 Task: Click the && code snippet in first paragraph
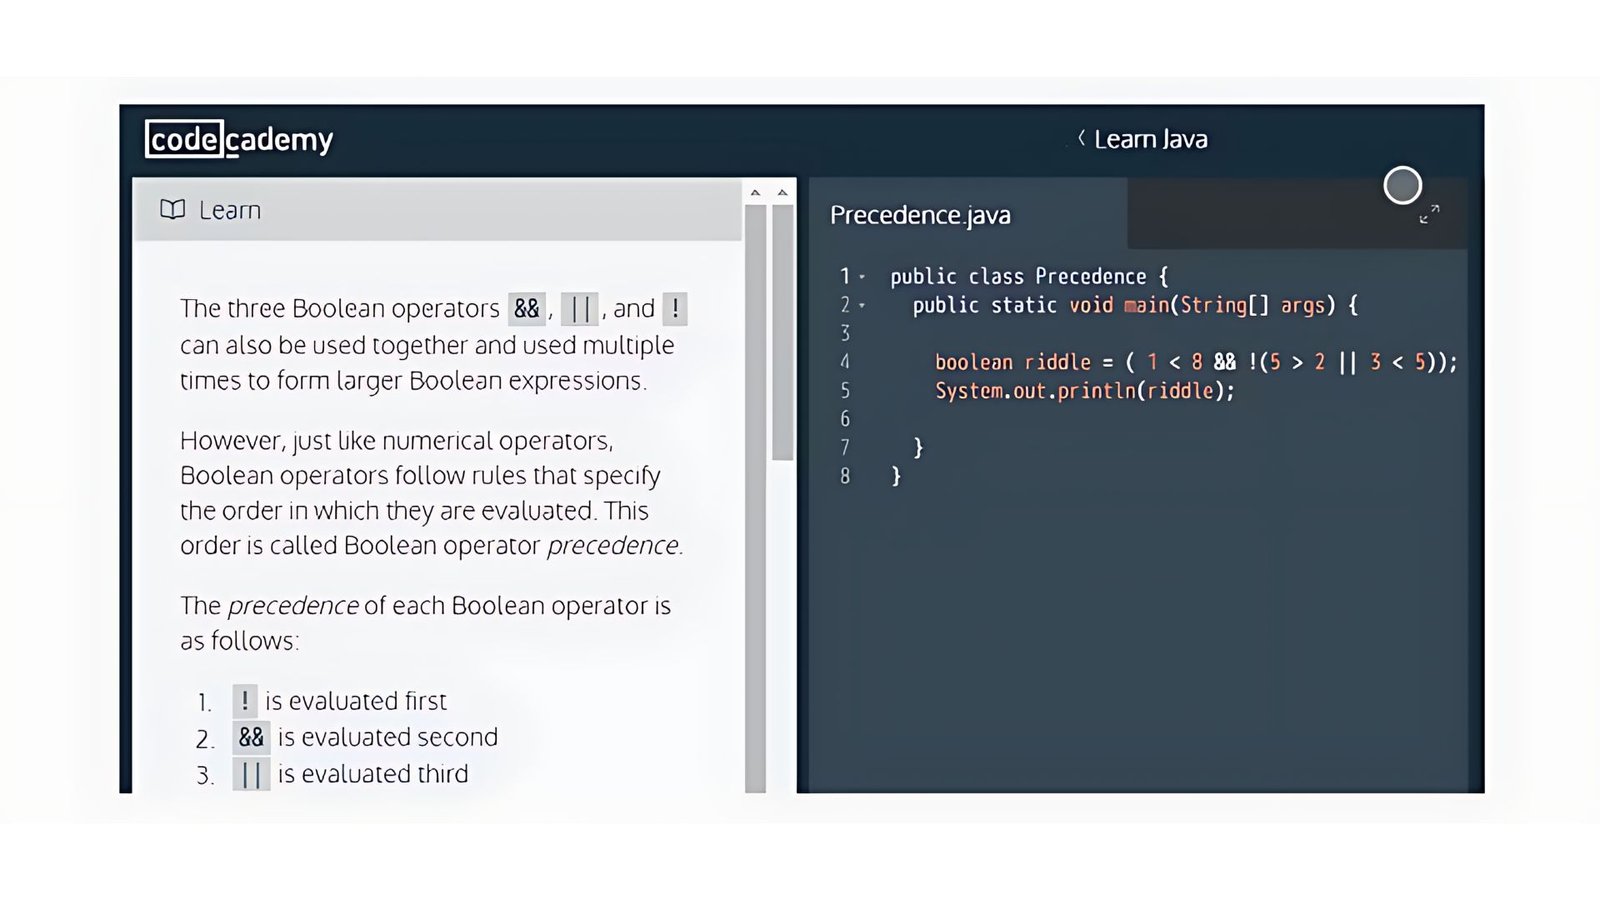tap(527, 308)
